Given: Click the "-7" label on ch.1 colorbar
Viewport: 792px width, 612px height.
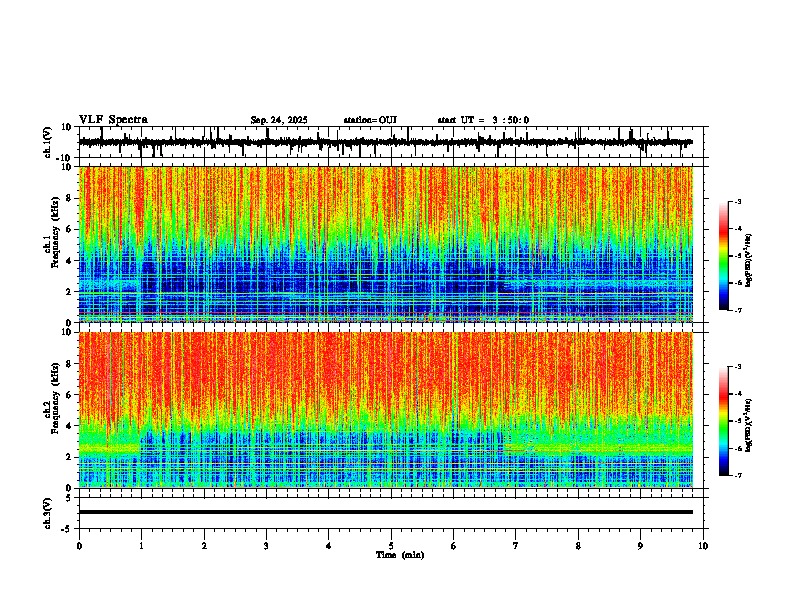Looking at the screenshot, I should click(x=738, y=310).
